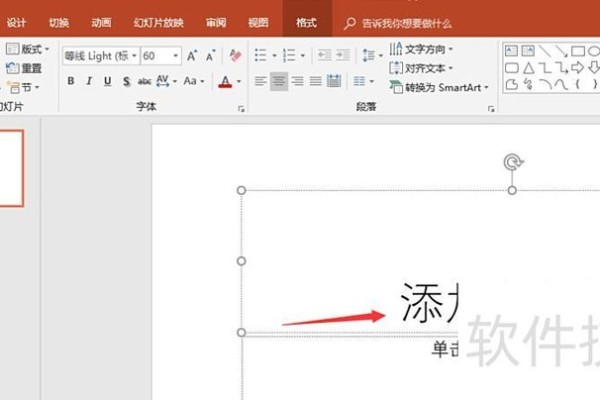Image resolution: width=600 pixels, height=400 pixels.
Task: Open the 视图 tab
Action: (258, 23)
